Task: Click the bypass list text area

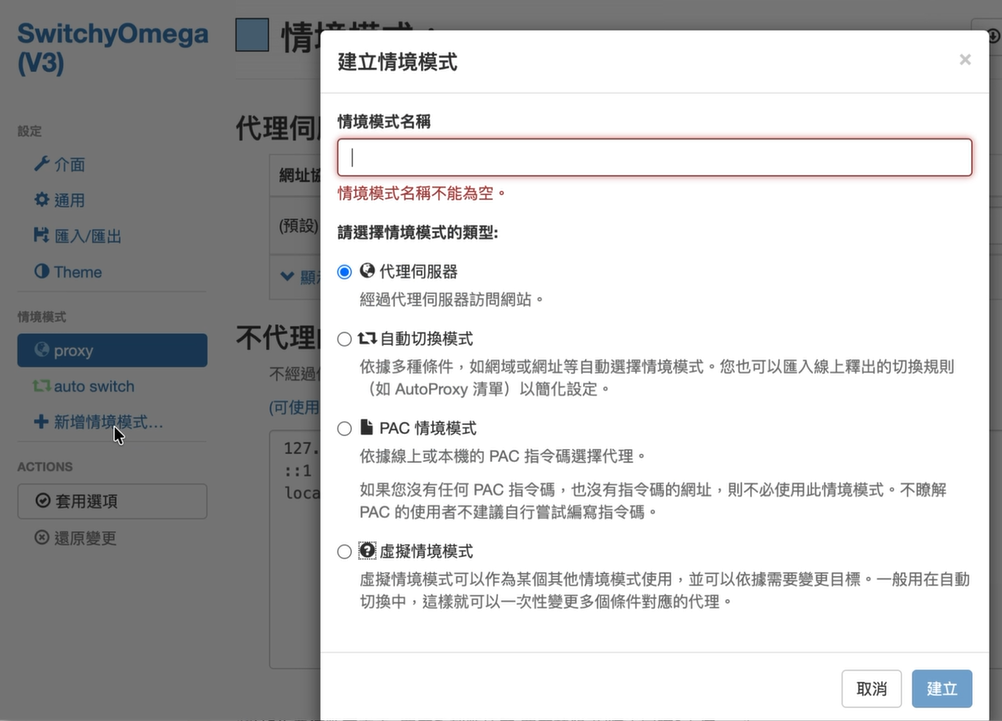Action: point(295,550)
